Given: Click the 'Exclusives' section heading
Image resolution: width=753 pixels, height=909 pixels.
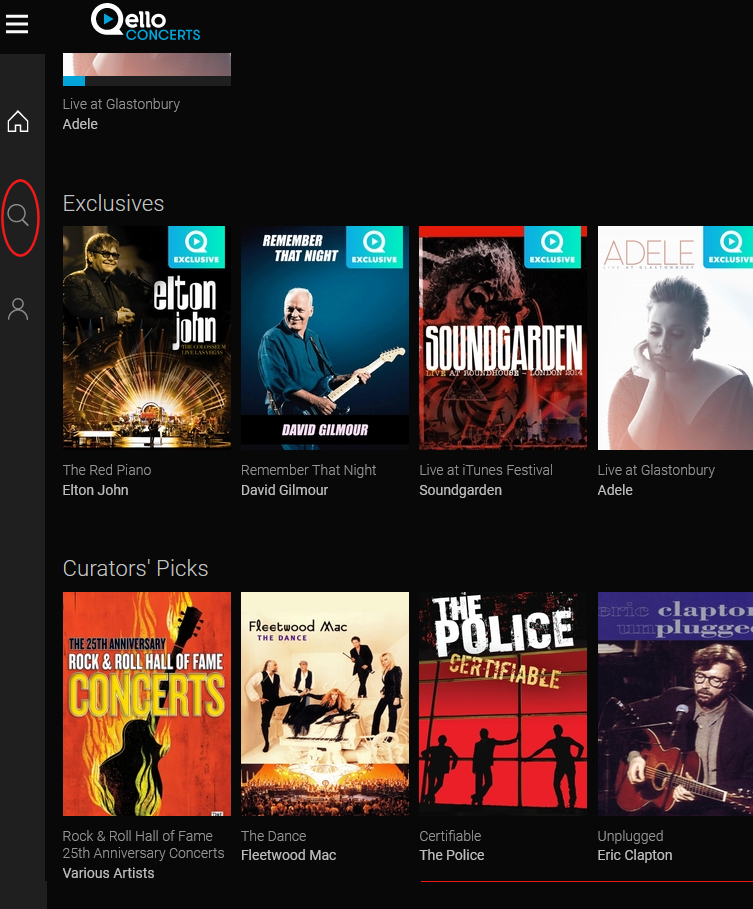Looking at the screenshot, I should click(x=113, y=203).
